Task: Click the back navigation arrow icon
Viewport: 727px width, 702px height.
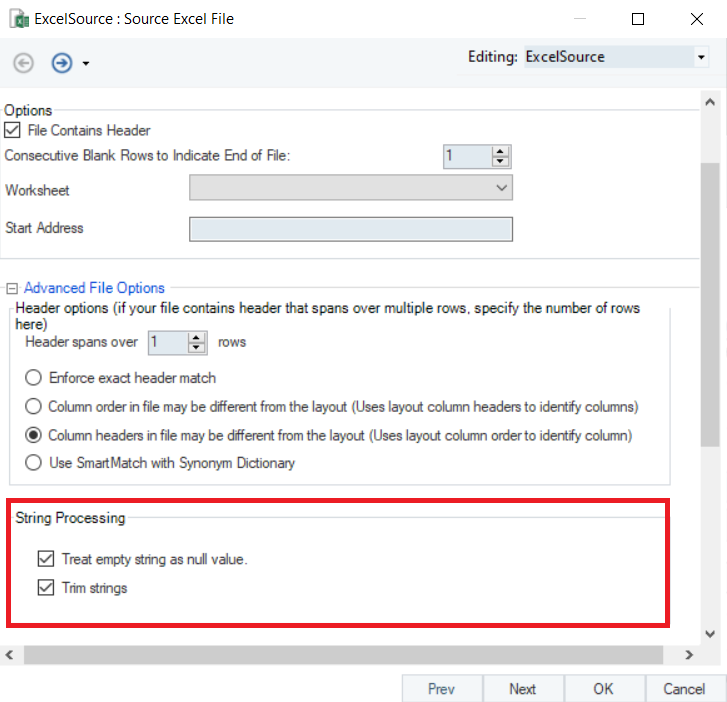Action: (23, 63)
